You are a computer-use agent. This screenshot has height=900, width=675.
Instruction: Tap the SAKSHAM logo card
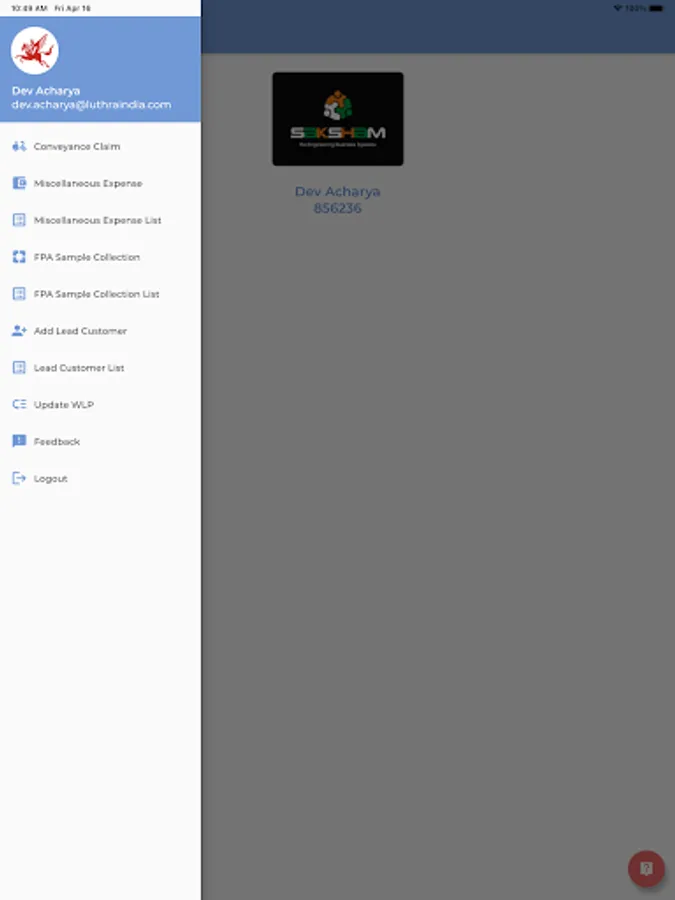338,119
